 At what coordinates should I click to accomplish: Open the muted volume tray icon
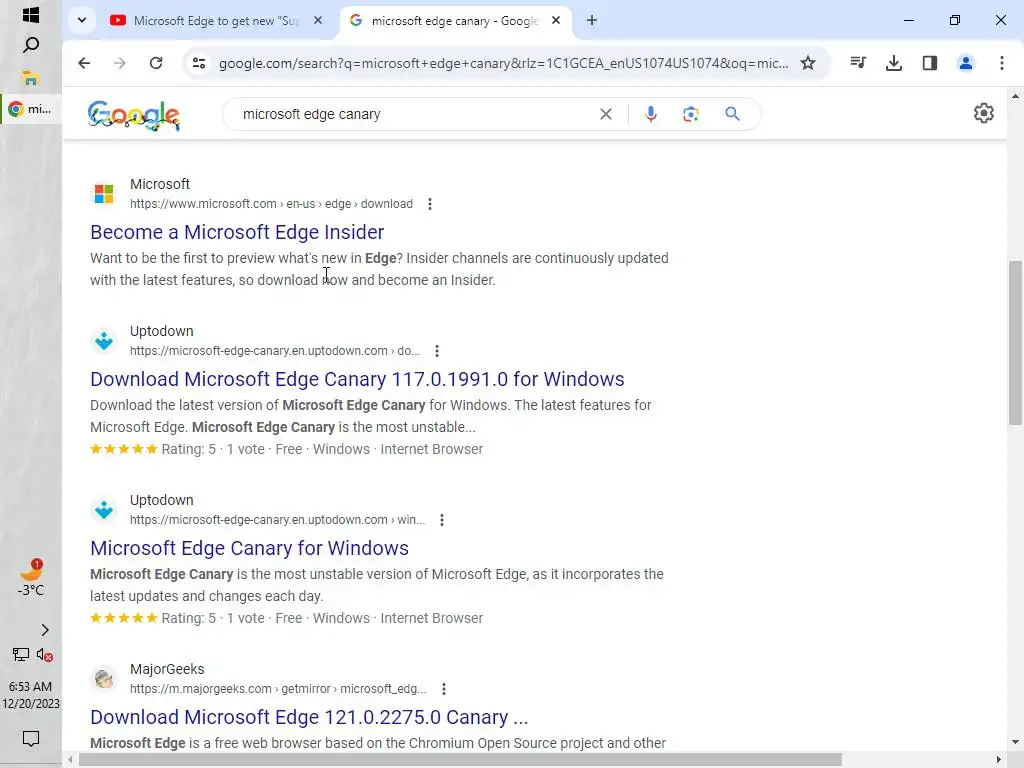(x=44, y=654)
